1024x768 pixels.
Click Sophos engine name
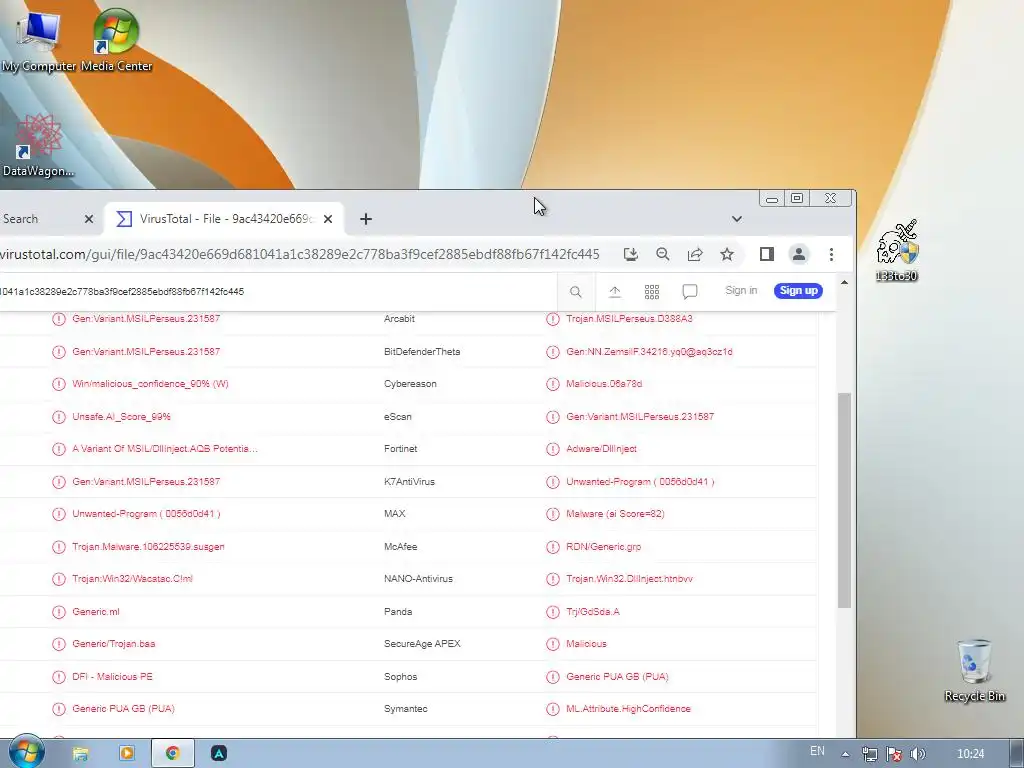400,677
